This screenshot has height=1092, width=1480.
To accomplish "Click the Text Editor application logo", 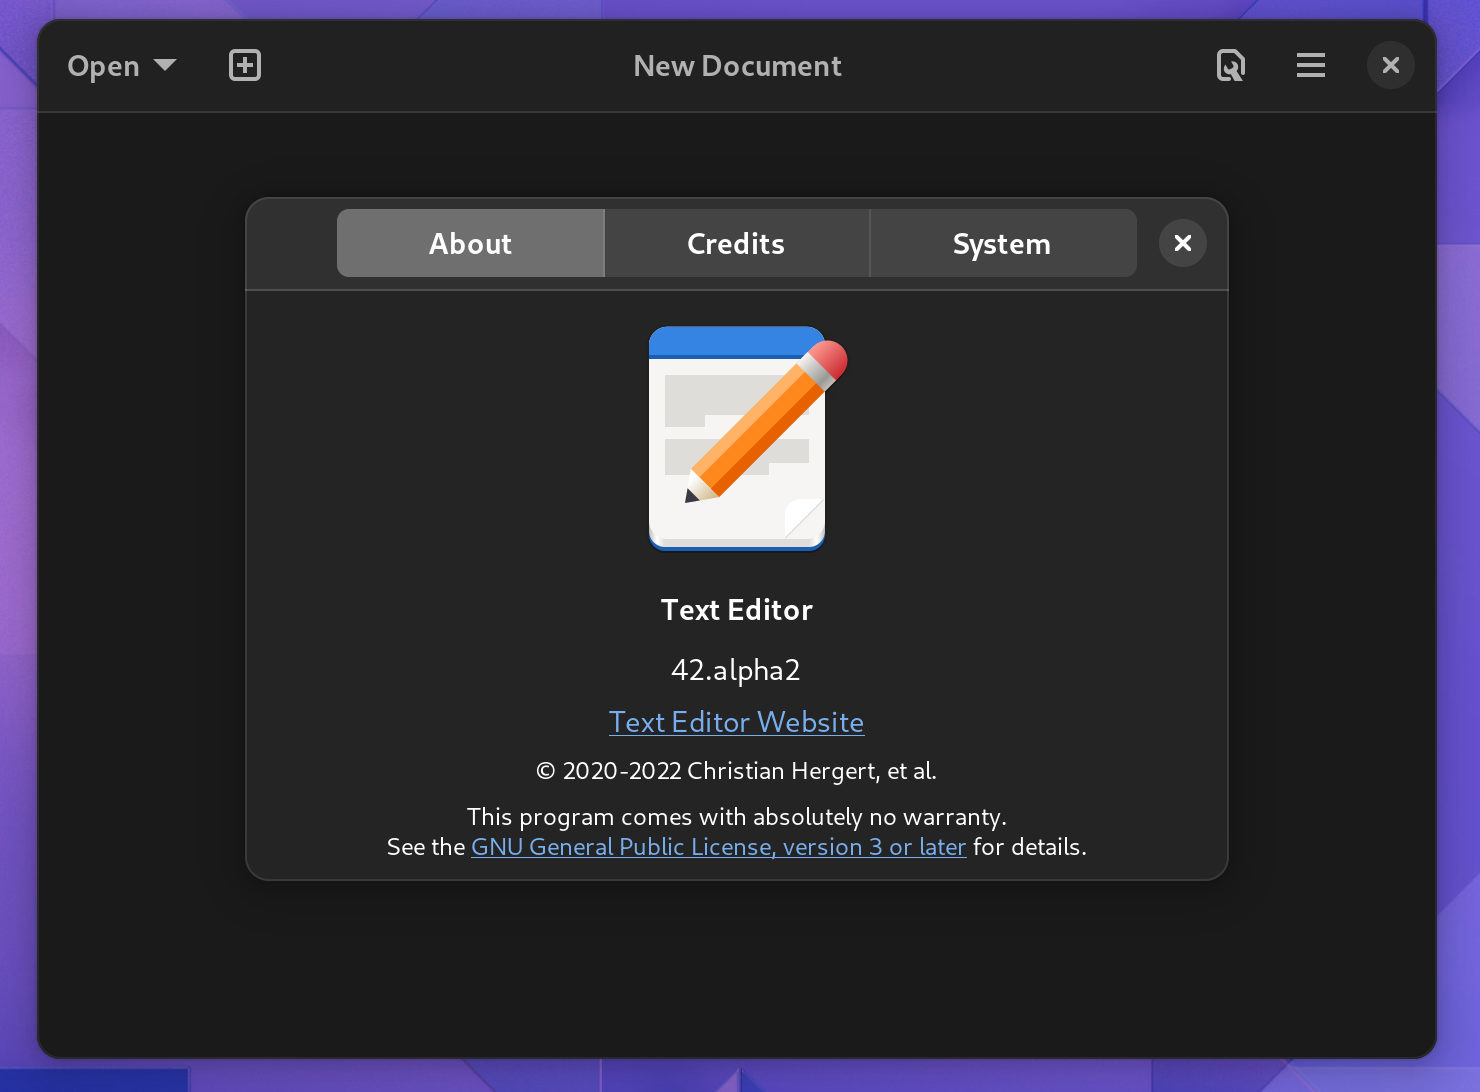I will [x=737, y=438].
